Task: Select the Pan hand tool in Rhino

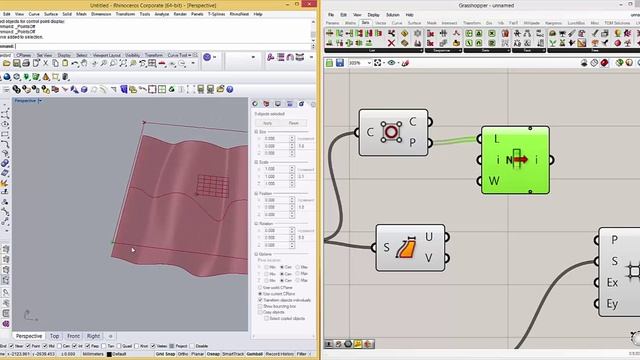Action: pos(84,63)
